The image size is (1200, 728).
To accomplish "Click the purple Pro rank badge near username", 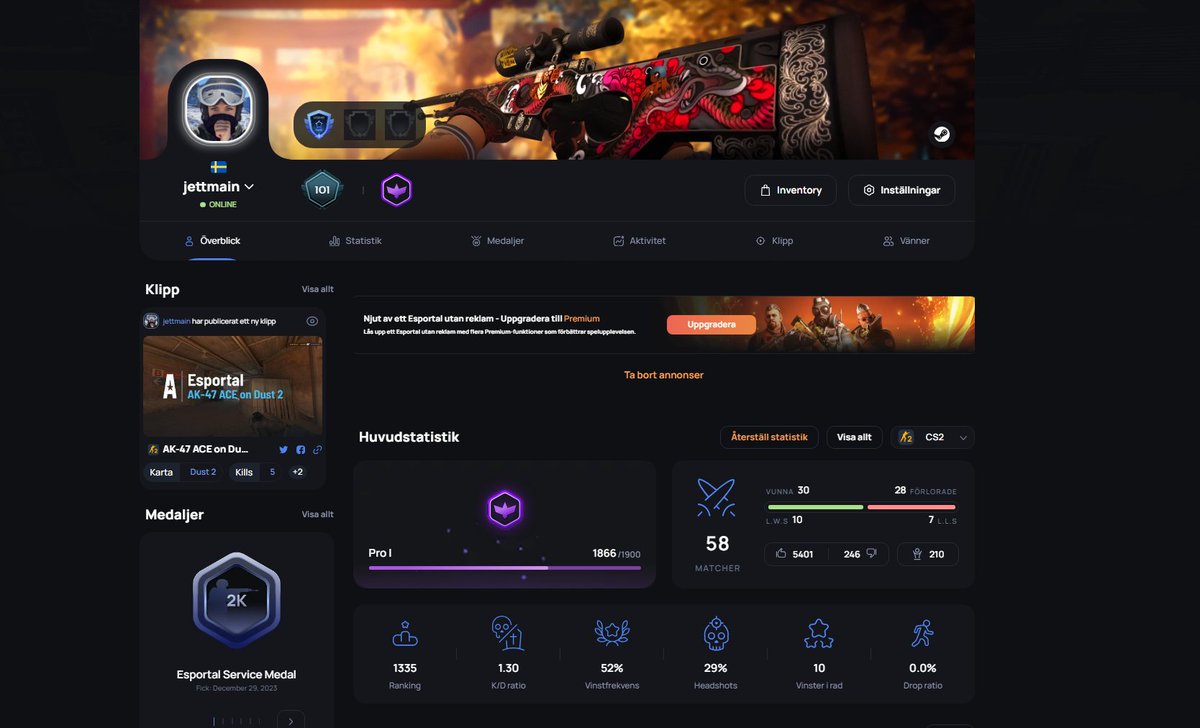I will [397, 190].
